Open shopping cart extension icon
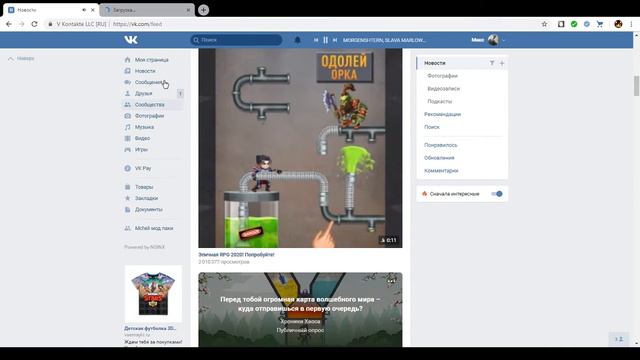 coord(600,24)
